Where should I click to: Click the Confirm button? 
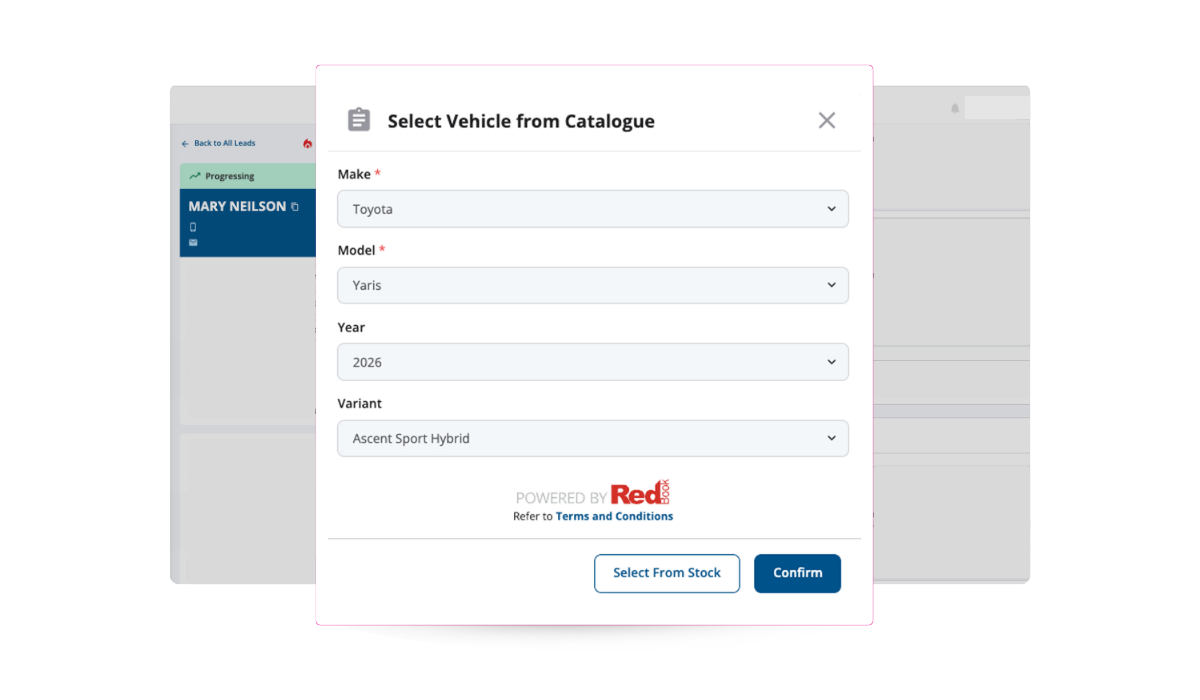tap(797, 573)
